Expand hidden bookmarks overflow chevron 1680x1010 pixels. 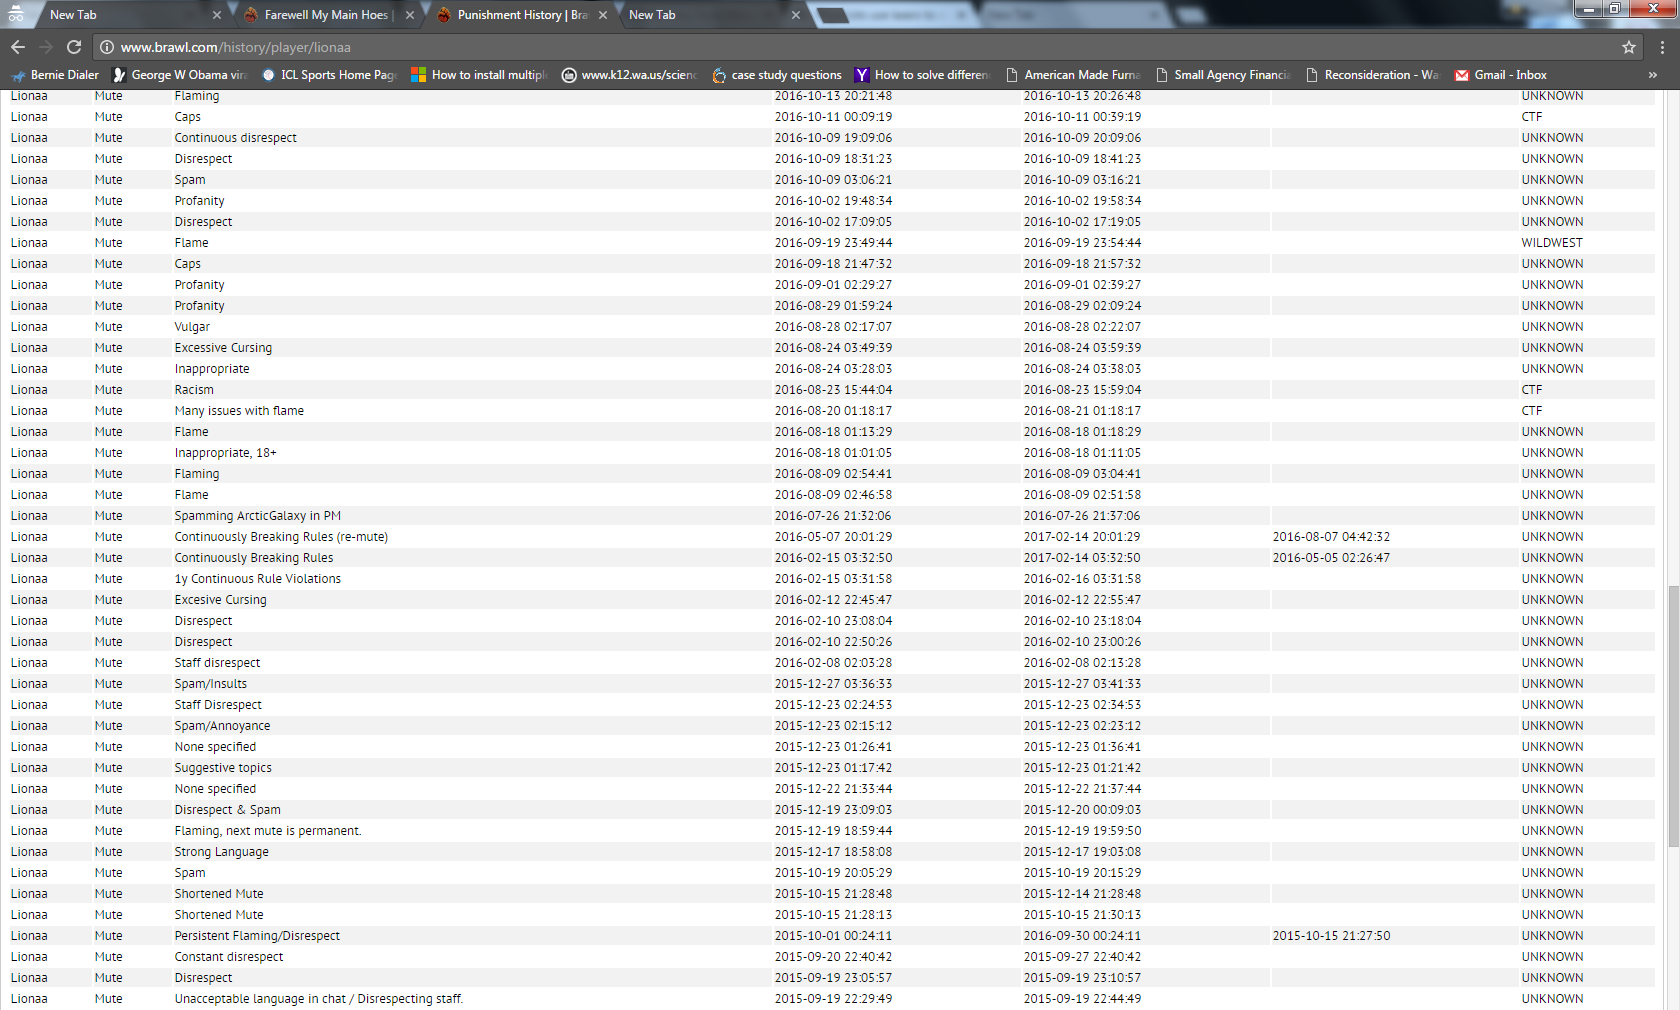tap(1653, 75)
